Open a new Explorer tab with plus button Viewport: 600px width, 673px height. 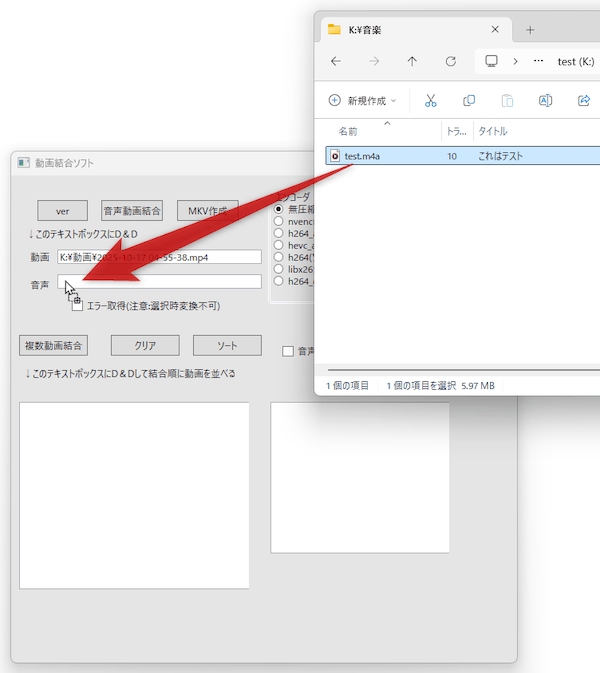[x=530, y=29]
